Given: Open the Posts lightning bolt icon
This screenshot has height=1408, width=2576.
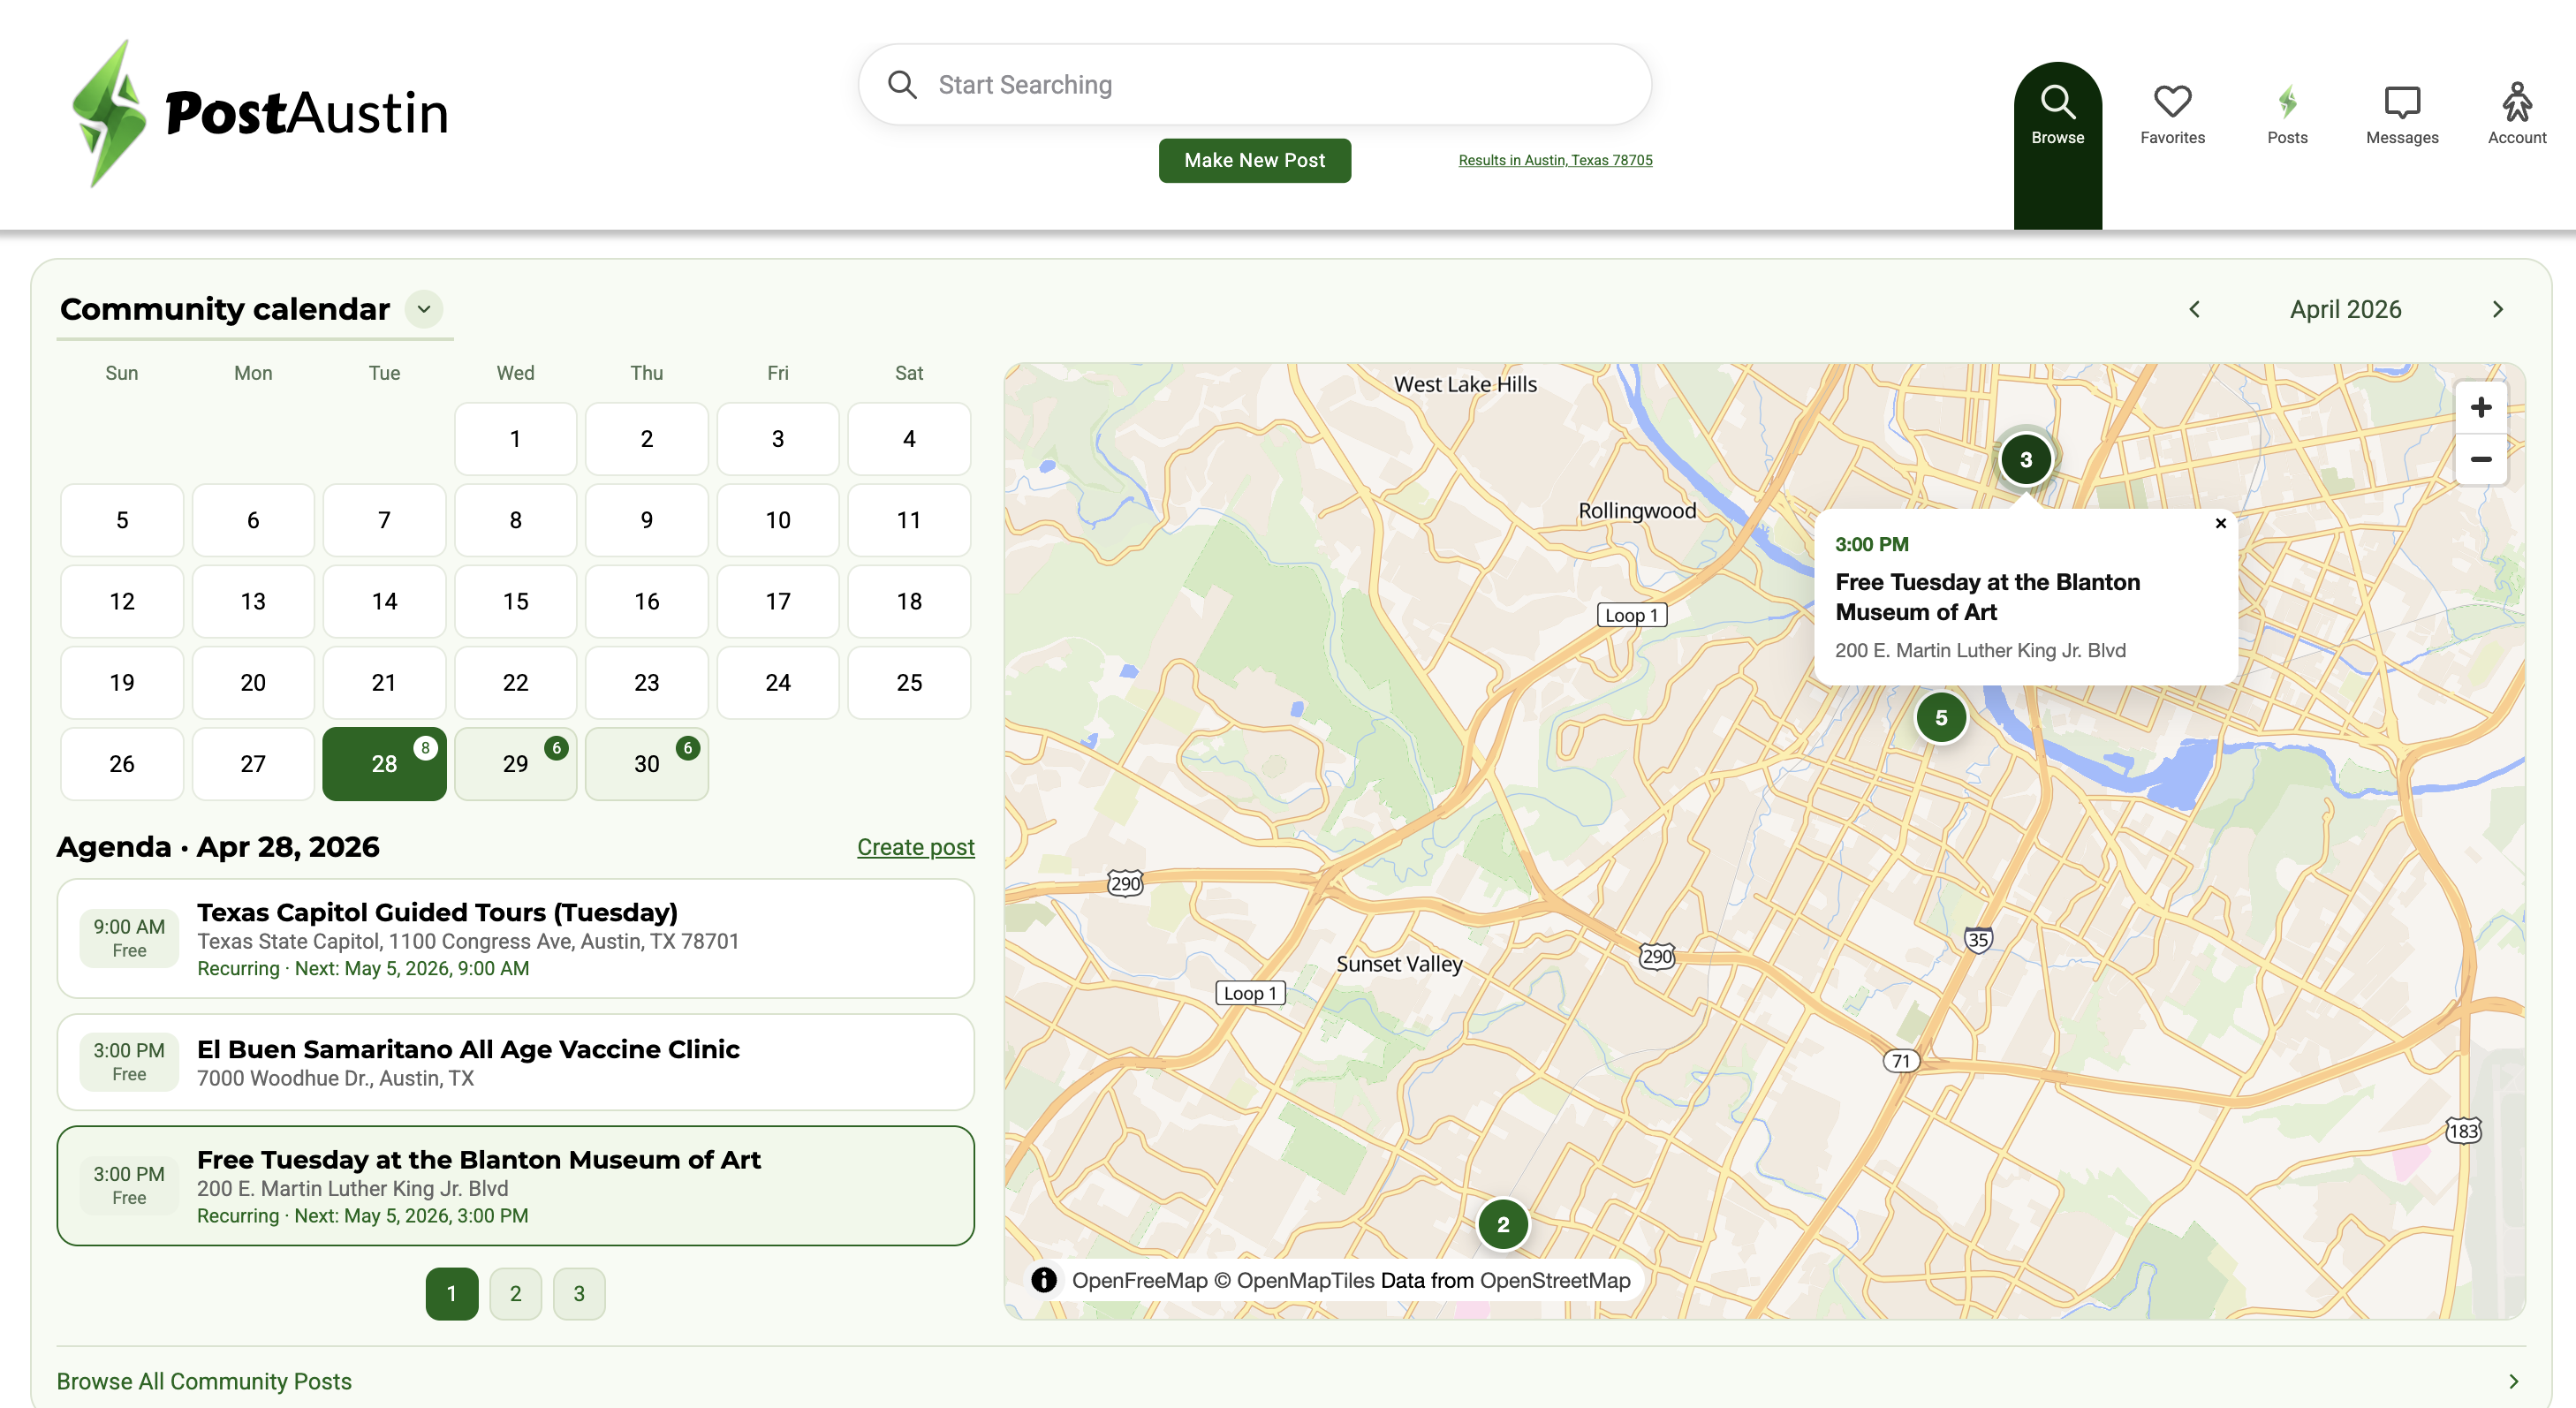Looking at the screenshot, I should click(2287, 114).
